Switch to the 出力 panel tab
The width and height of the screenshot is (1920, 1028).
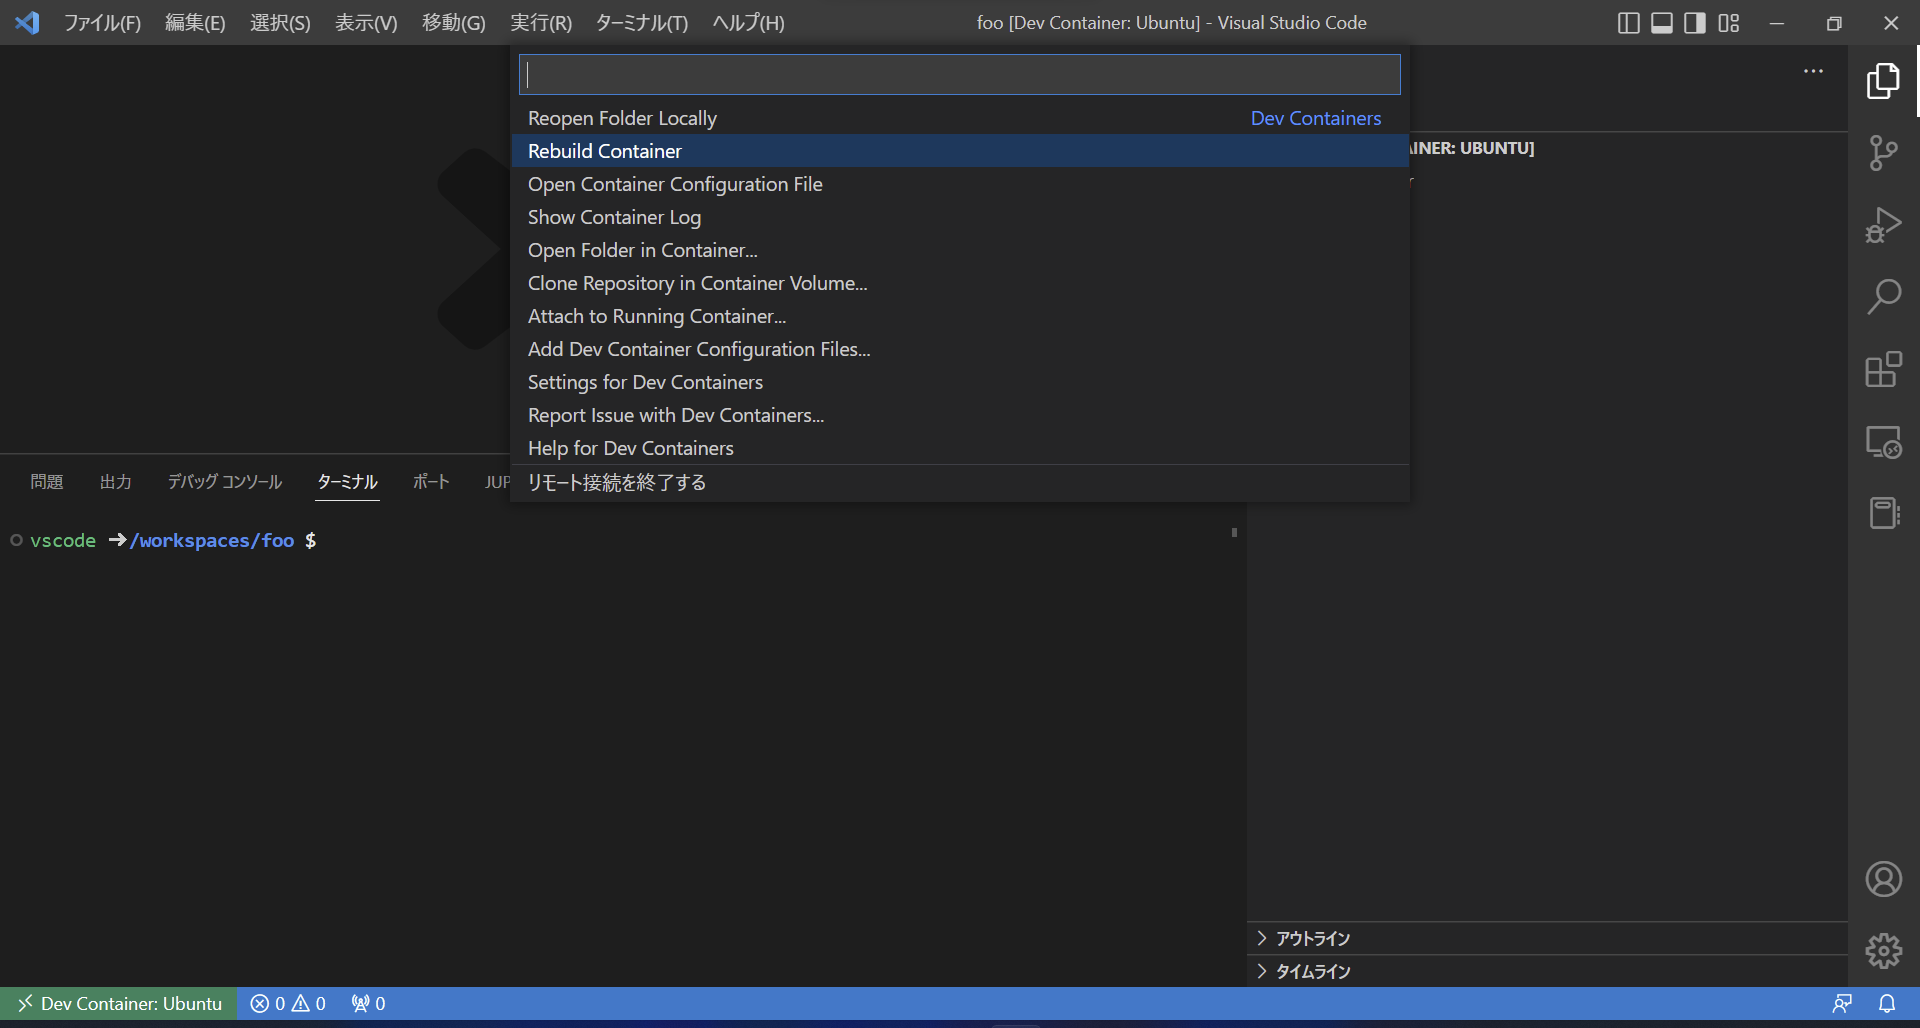pyautogui.click(x=116, y=482)
